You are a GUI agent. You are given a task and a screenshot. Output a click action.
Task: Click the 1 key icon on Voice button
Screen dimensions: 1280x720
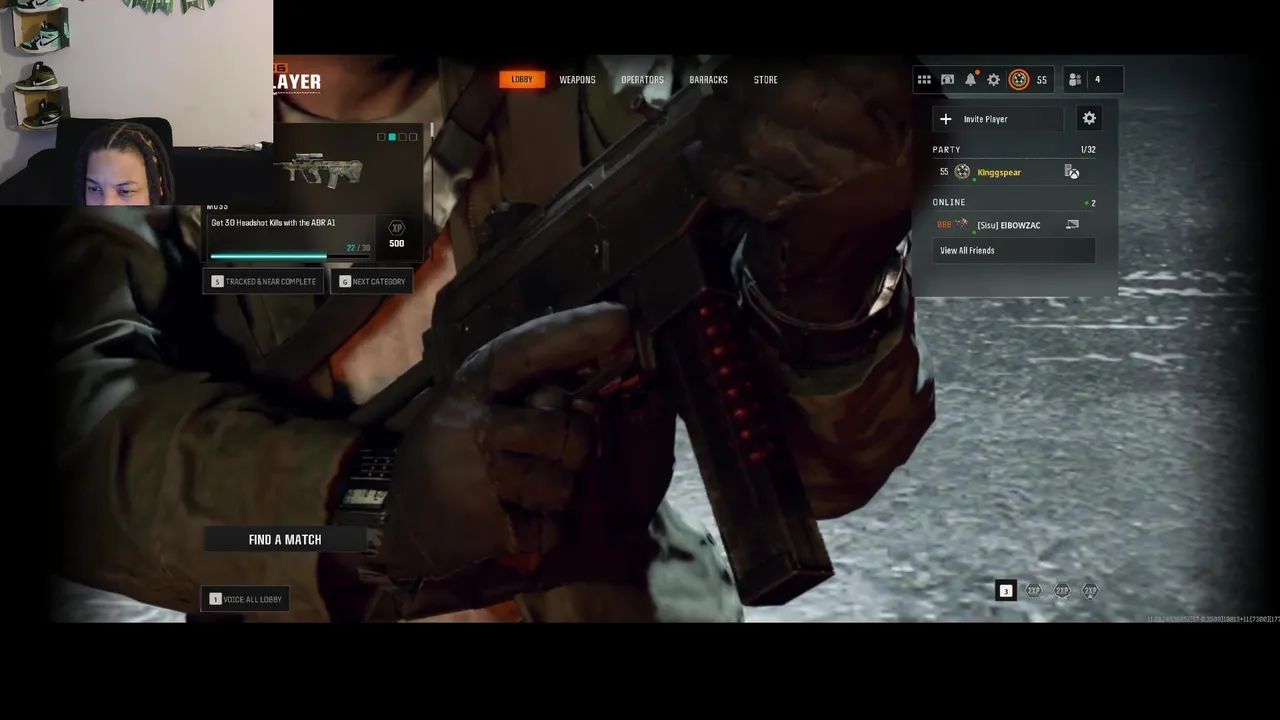215,599
